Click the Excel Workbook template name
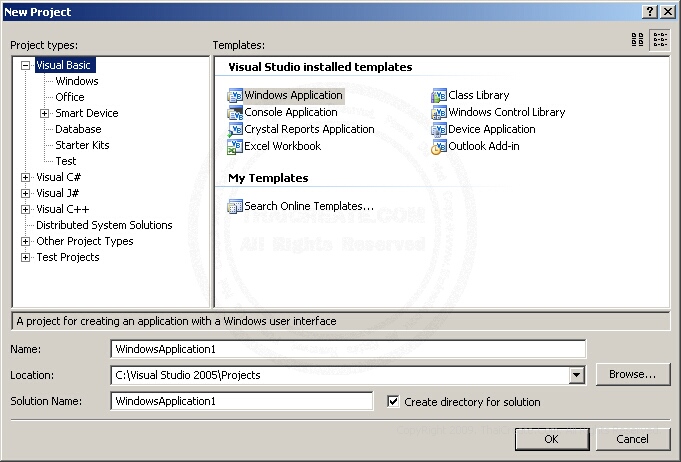681x462 pixels. (283, 146)
